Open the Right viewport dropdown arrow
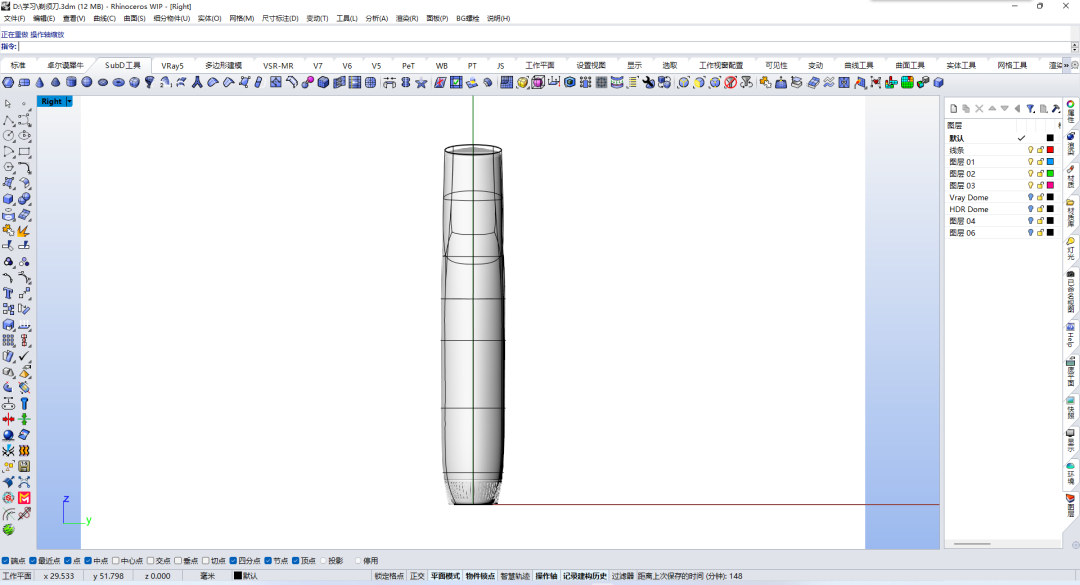Viewport: 1080px width, 585px height. [x=70, y=101]
